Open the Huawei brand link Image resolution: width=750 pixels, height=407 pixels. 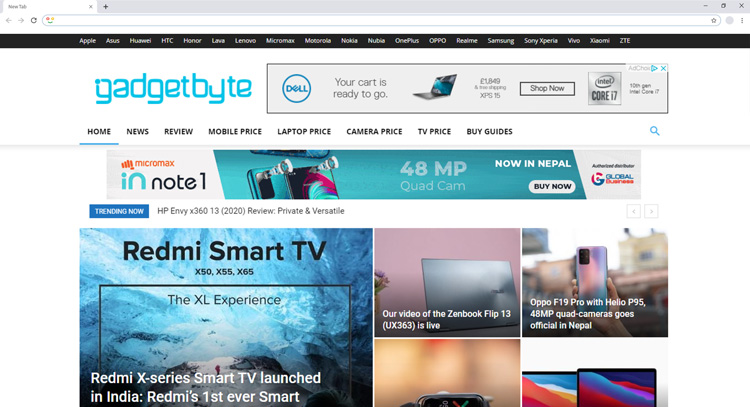140,41
